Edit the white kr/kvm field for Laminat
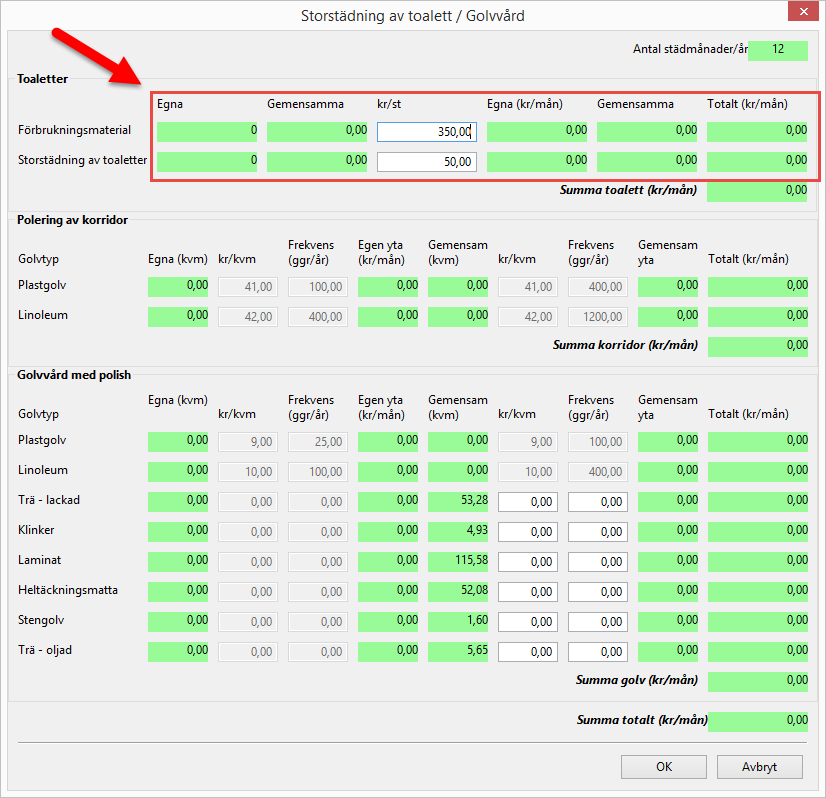The image size is (826, 798). point(528,561)
